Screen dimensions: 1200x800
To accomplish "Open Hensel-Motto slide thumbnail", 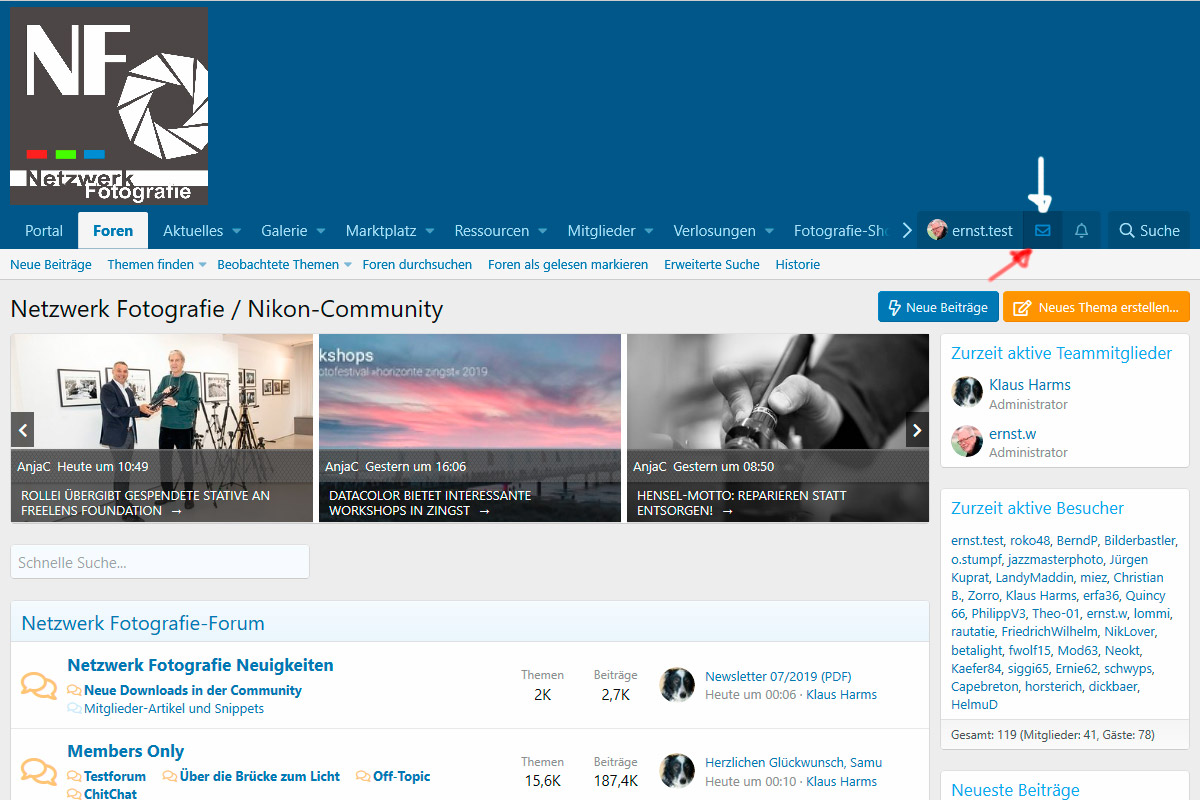I will point(777,428).
